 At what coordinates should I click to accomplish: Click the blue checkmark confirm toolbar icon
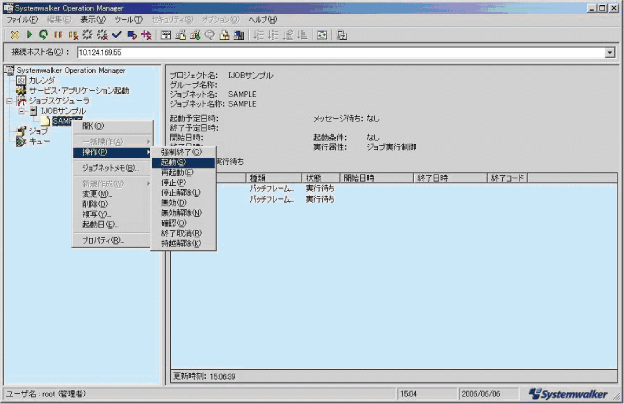(x=117, y=35)
